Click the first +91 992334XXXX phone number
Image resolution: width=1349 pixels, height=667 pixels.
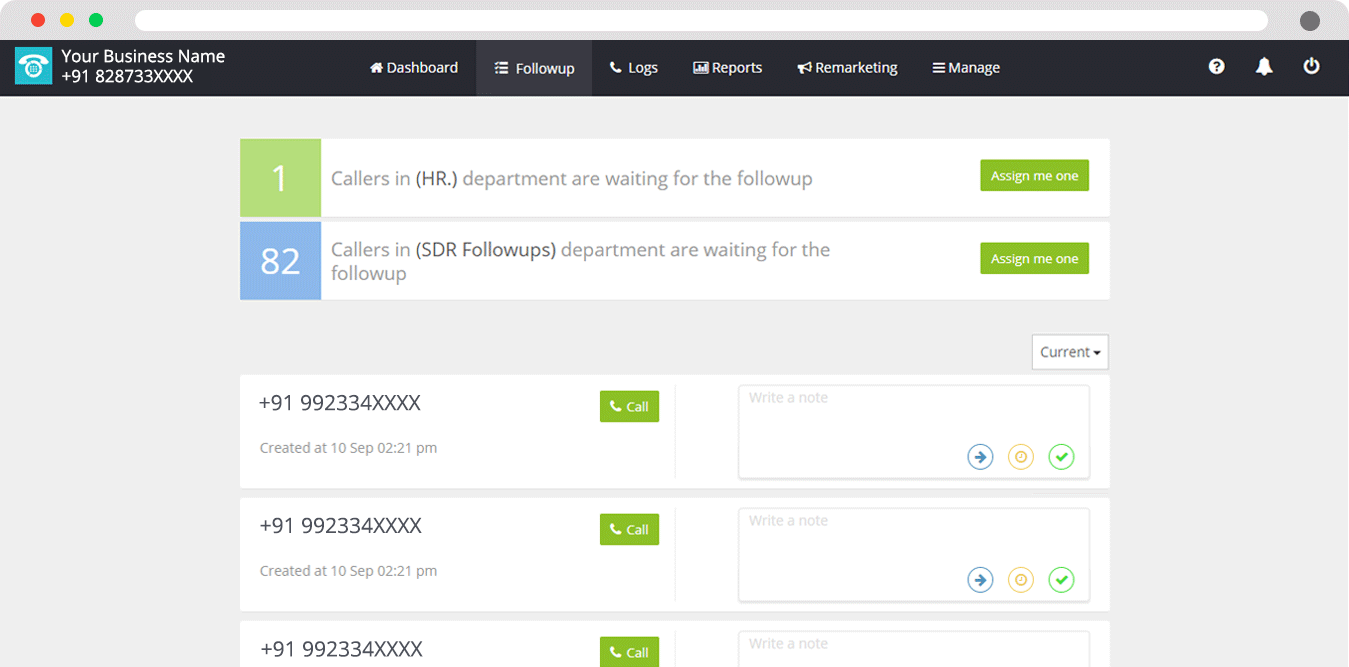tap(340, 403)
